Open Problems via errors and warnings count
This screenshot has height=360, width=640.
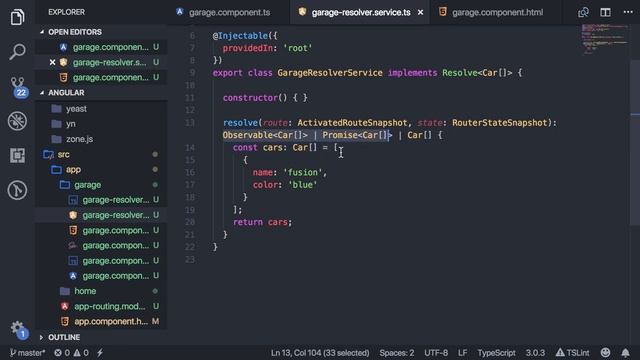coord(71,353)
